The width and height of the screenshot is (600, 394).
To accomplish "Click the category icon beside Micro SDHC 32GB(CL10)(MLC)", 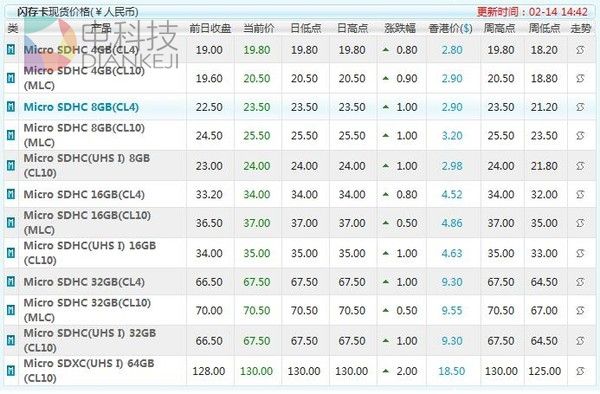I will click(x=11, y=310).
